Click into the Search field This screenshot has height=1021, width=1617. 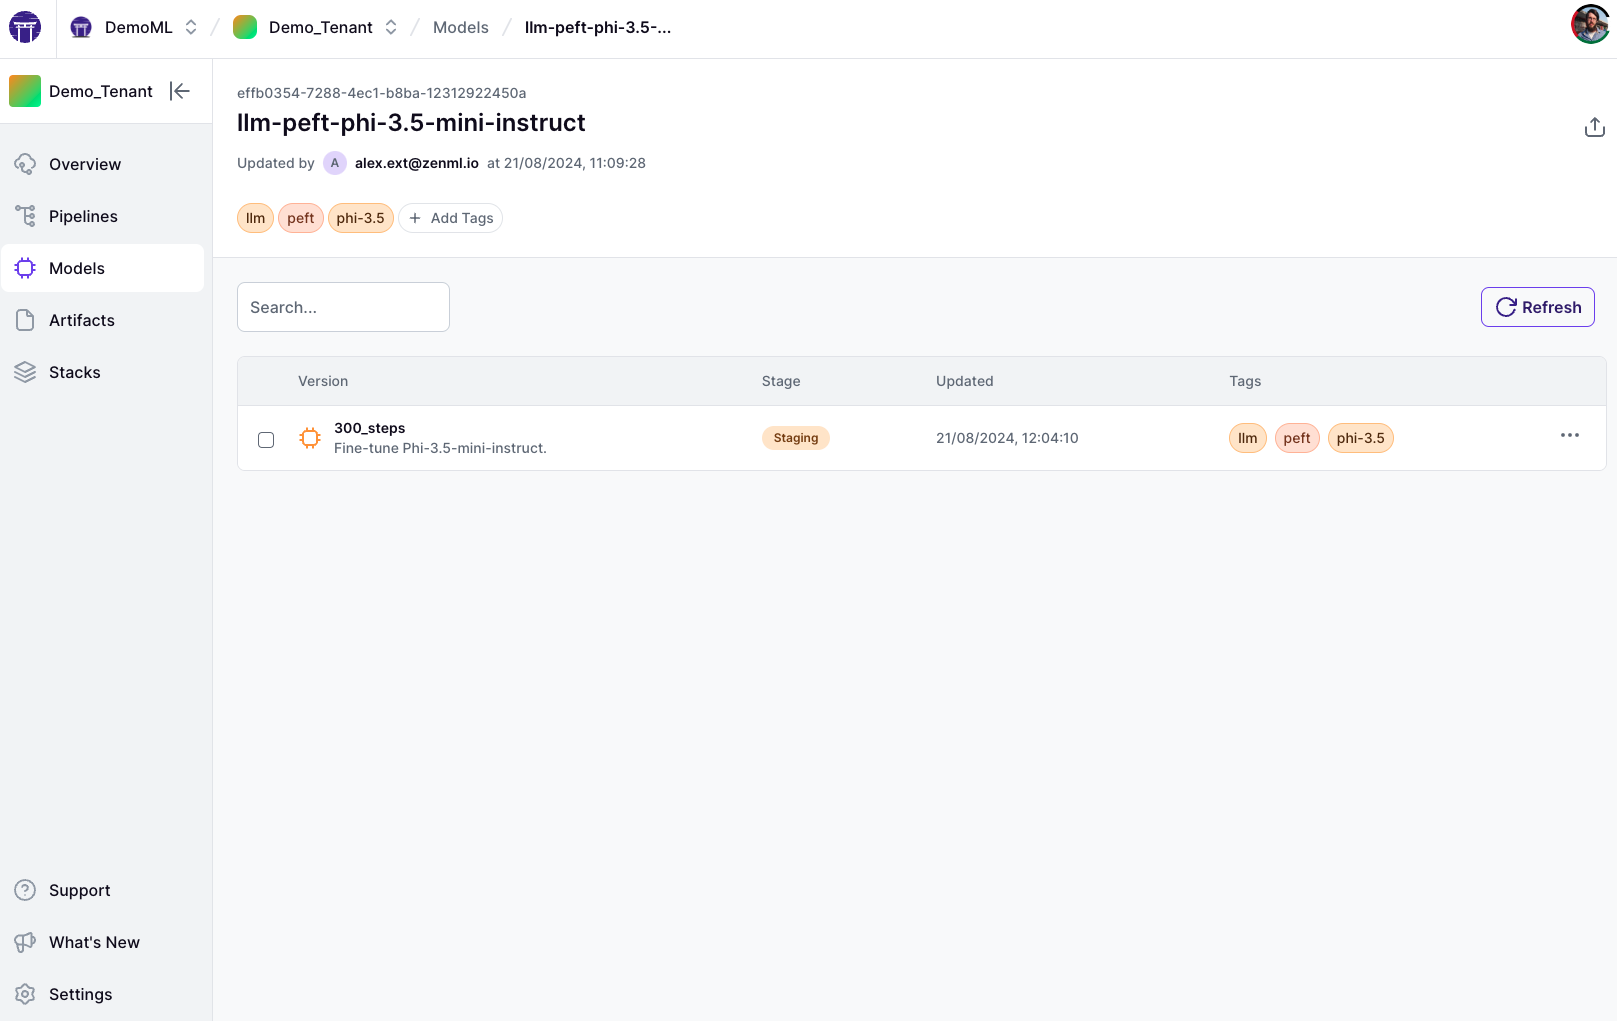(x=343, y=307)
